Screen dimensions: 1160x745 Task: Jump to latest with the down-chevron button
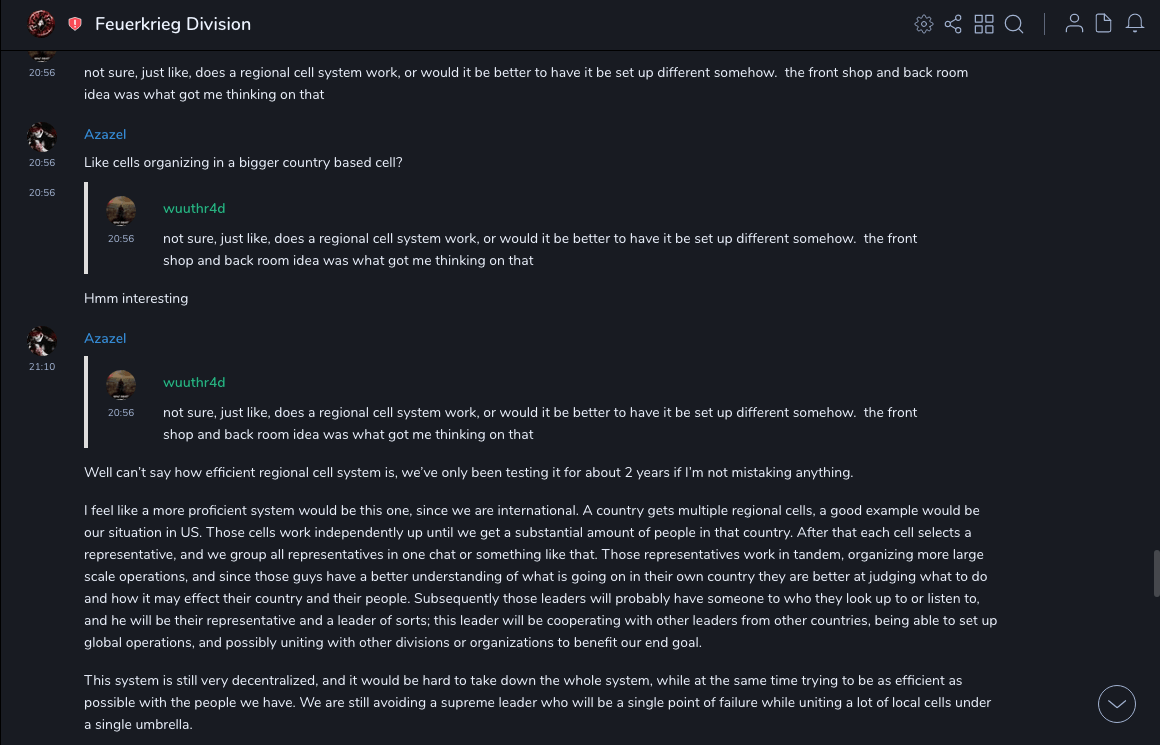point(1116,704)
